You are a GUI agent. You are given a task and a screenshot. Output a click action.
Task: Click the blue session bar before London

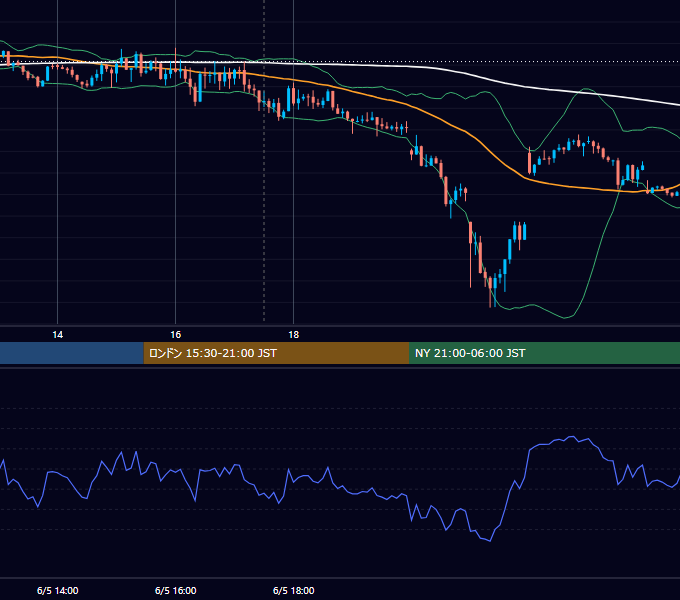[72, 353]
